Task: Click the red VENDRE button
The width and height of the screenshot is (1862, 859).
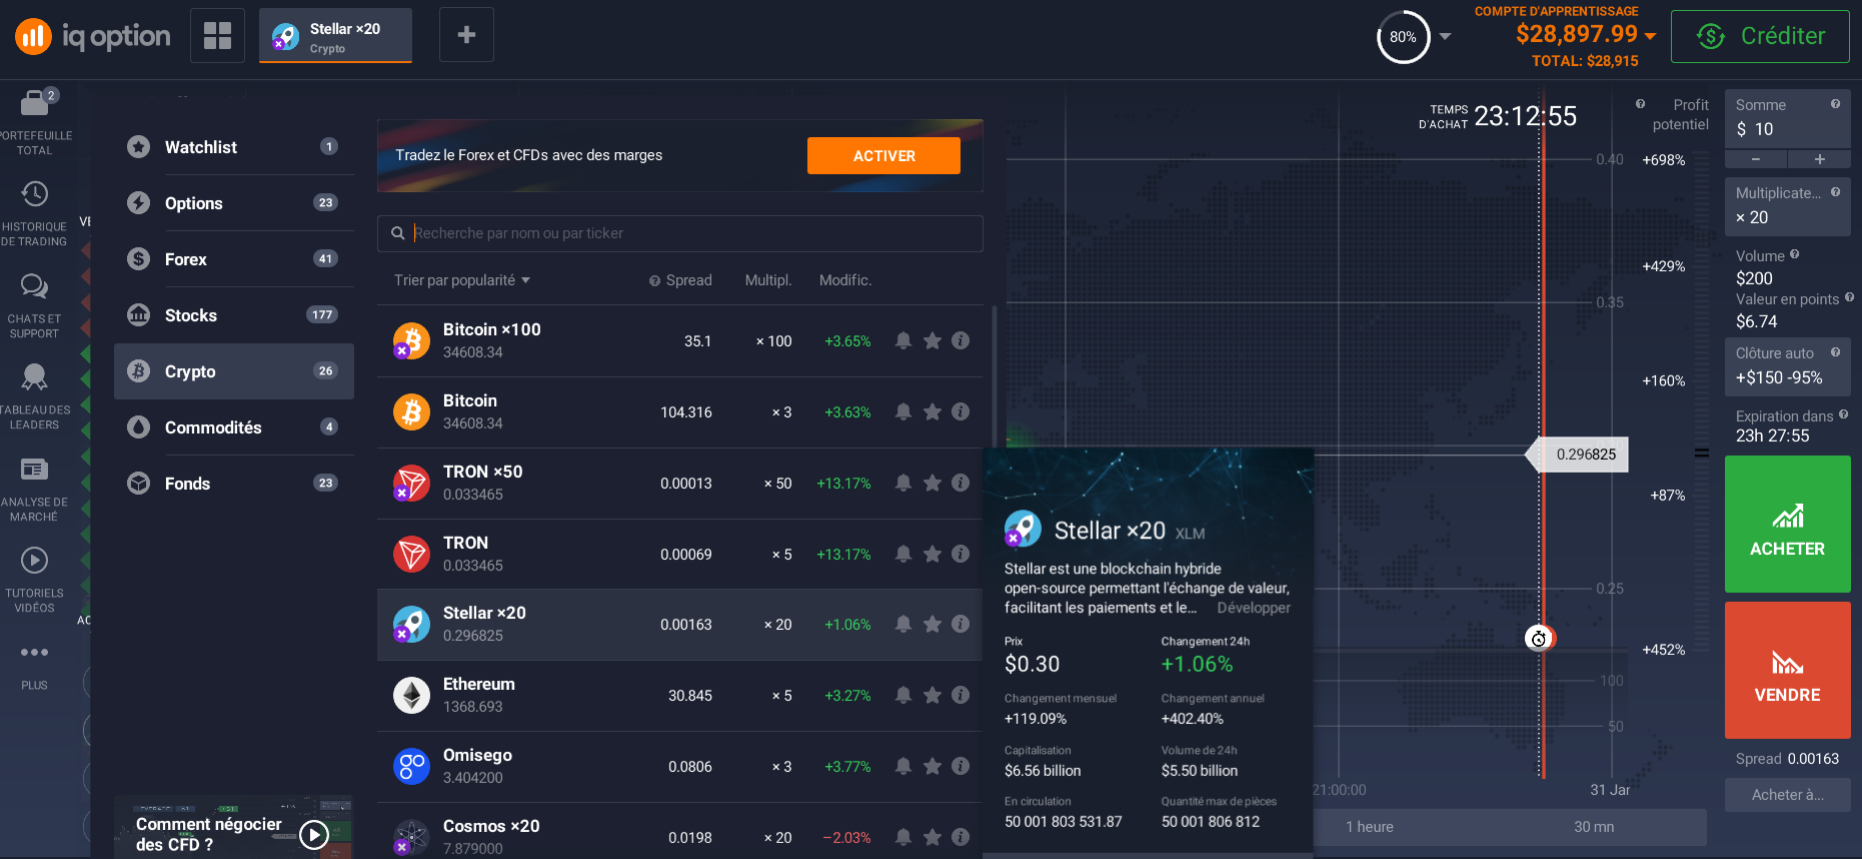Action: 1787,670
